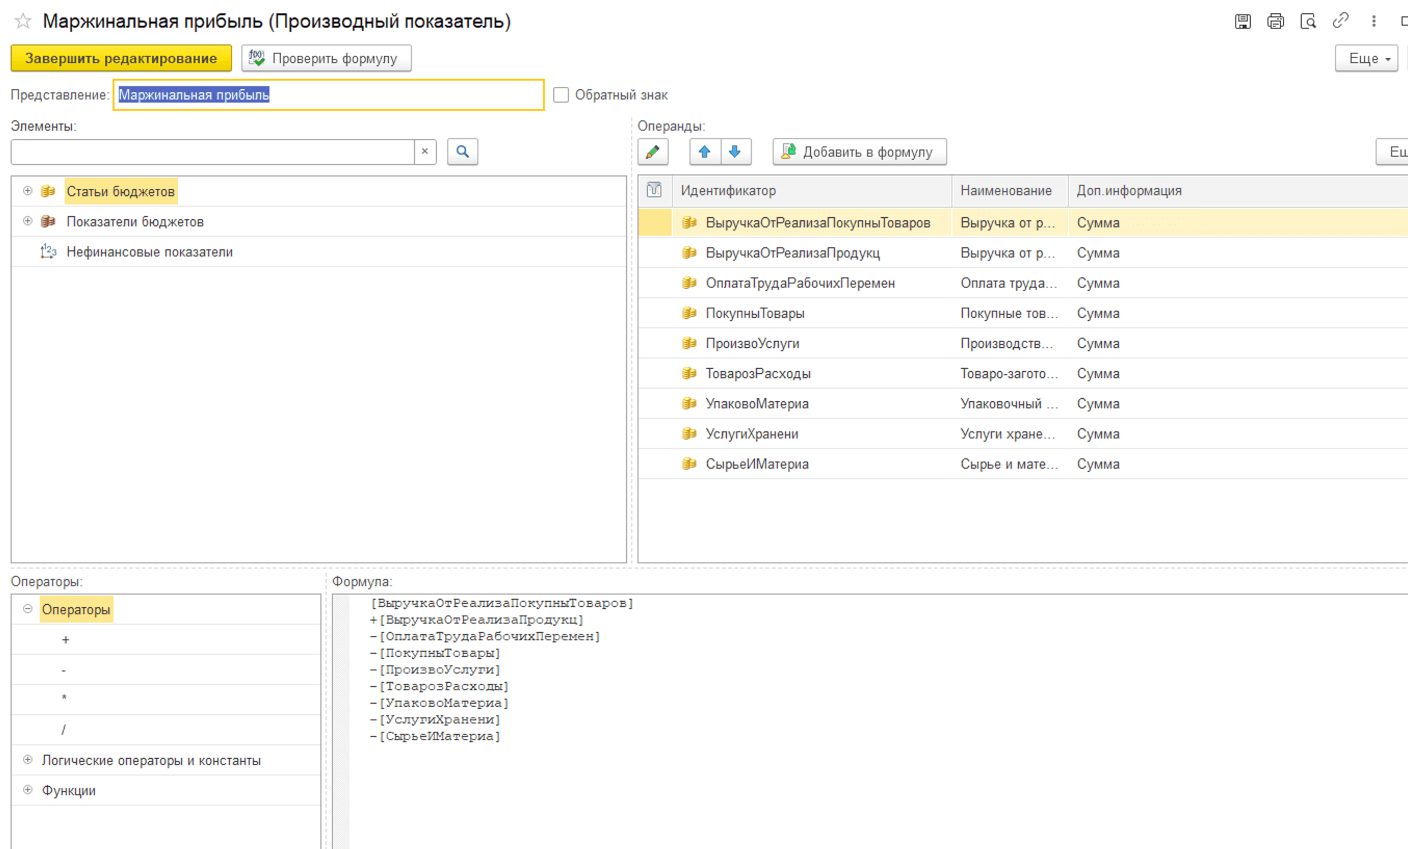This screenshot has width=1408, height=849.
Task: Clear the Элементы search field with X
Action: coord(425,152)
